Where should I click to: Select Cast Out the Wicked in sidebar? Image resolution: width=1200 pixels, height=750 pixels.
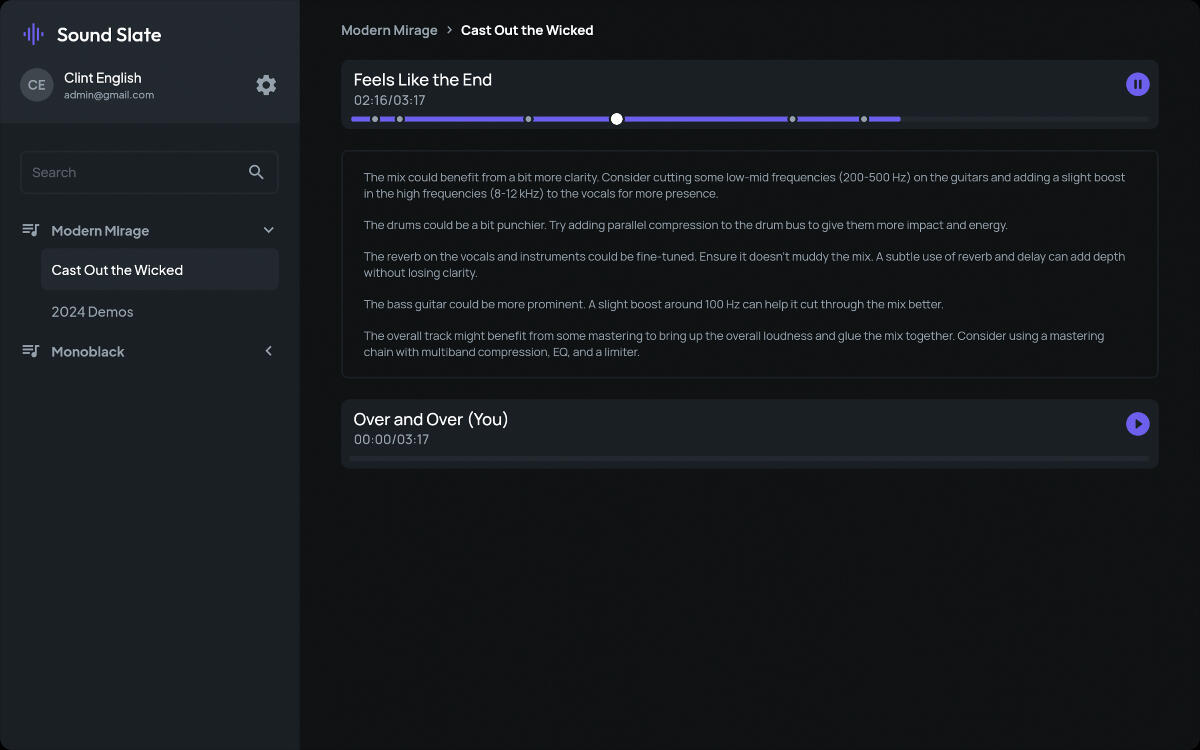tap(160, 270)
